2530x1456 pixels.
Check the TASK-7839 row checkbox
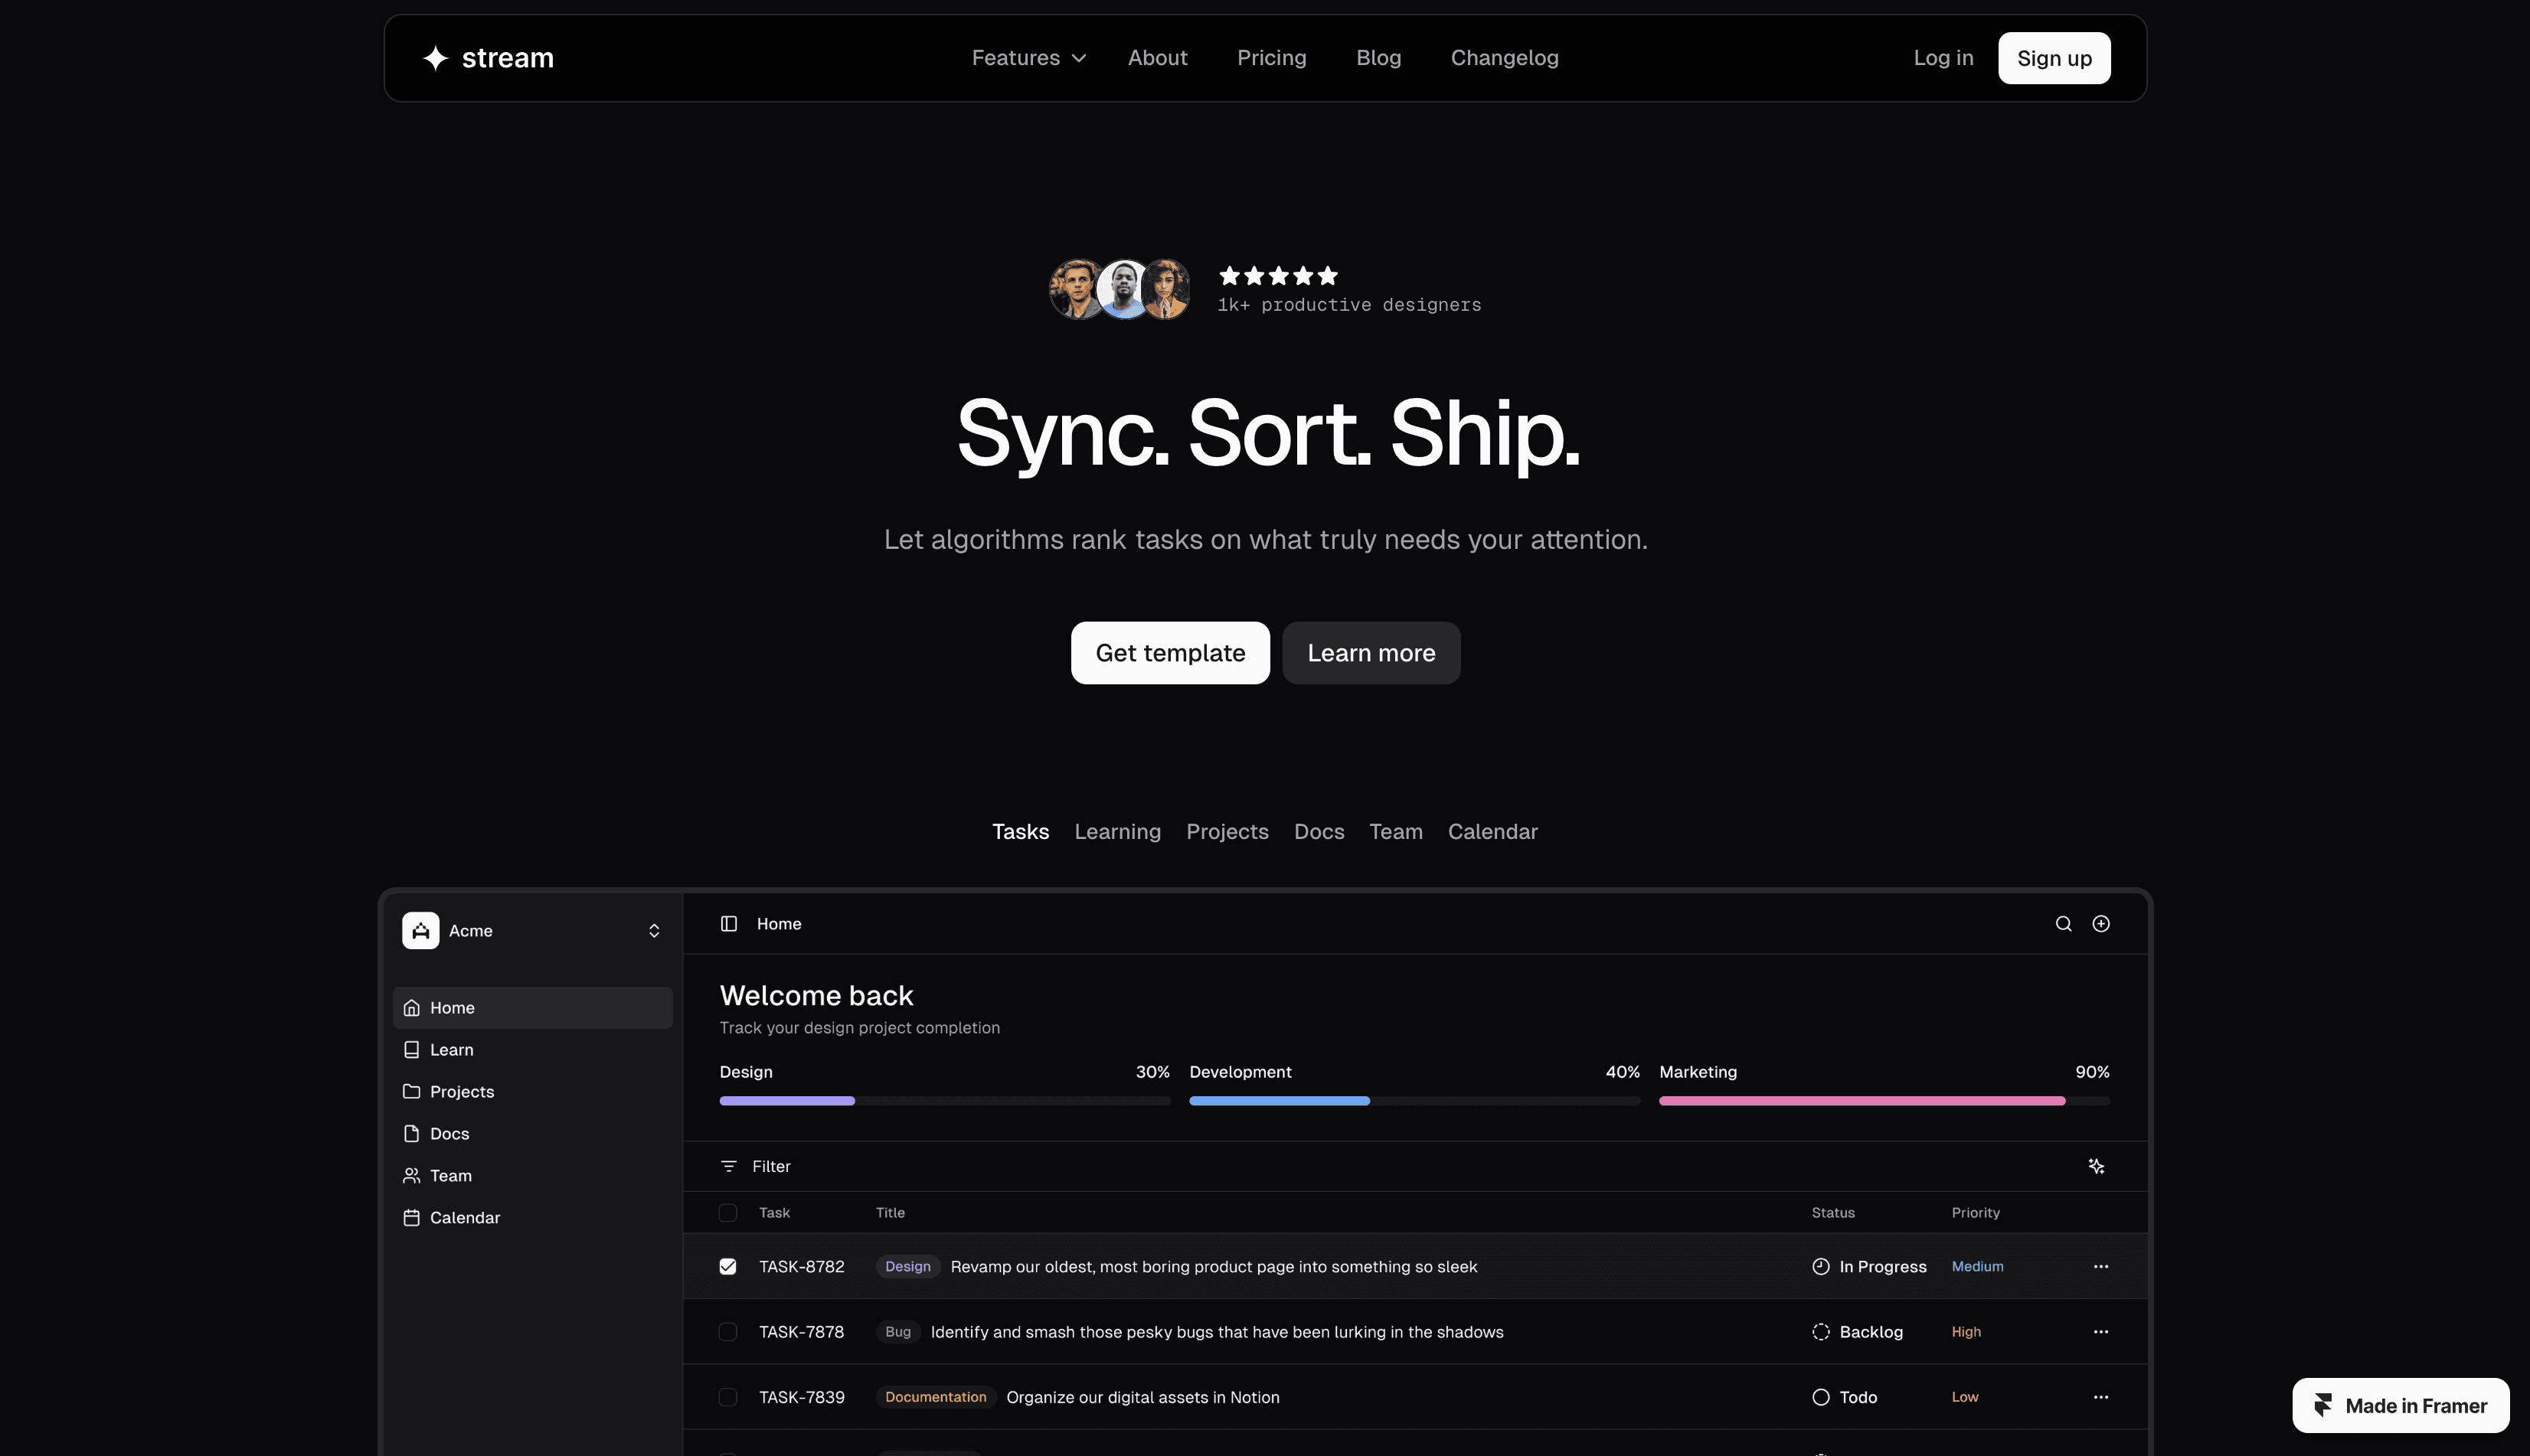click(728, 1397)
